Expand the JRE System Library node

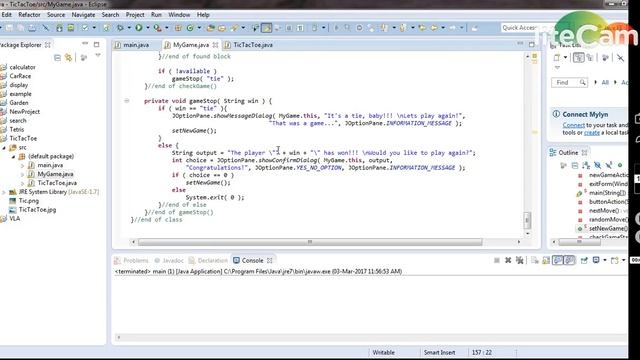click(4, 192)
